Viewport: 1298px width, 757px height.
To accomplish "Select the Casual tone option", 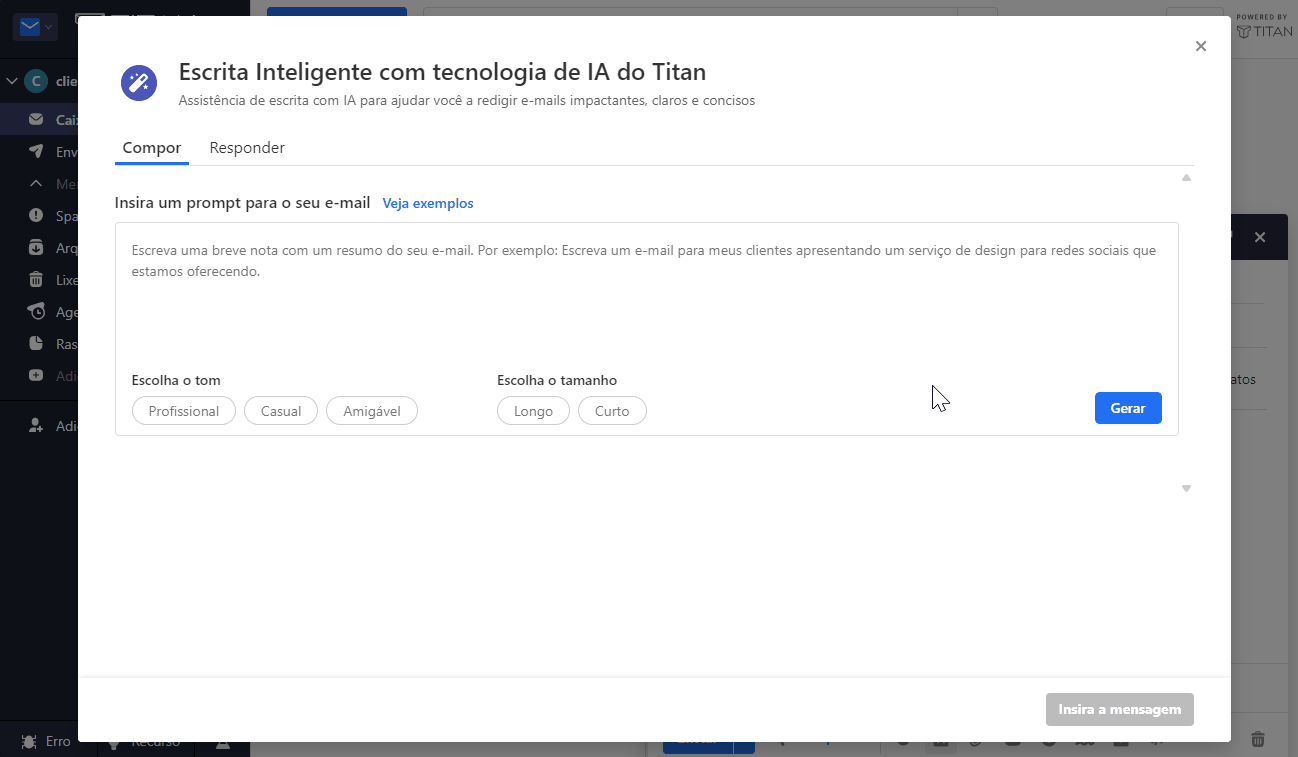I will coord(281,411).
